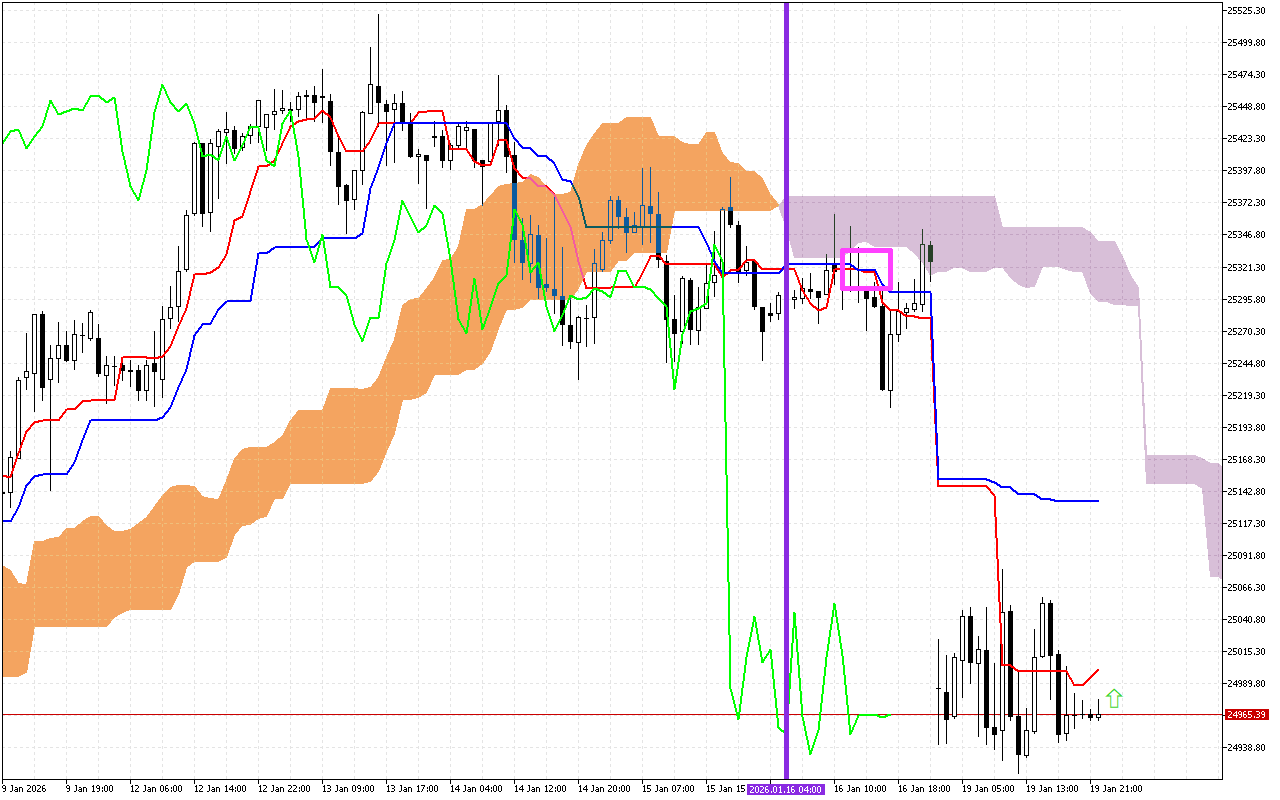The image size is (1280, 800).
Task: Select the magenta rectangle marker on chart
Action: (x=866, y=251)
